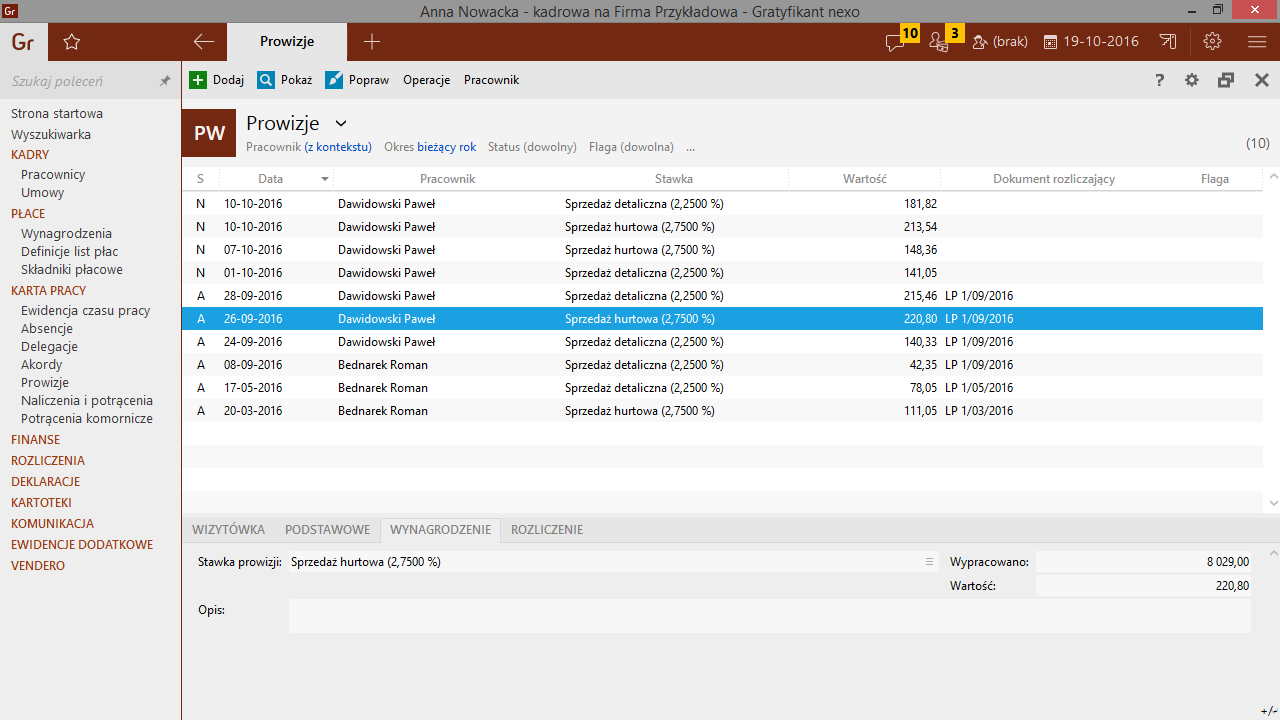Screen dimensions: 1280x720
Task: Go back with the left arrow
Action: 204,42
